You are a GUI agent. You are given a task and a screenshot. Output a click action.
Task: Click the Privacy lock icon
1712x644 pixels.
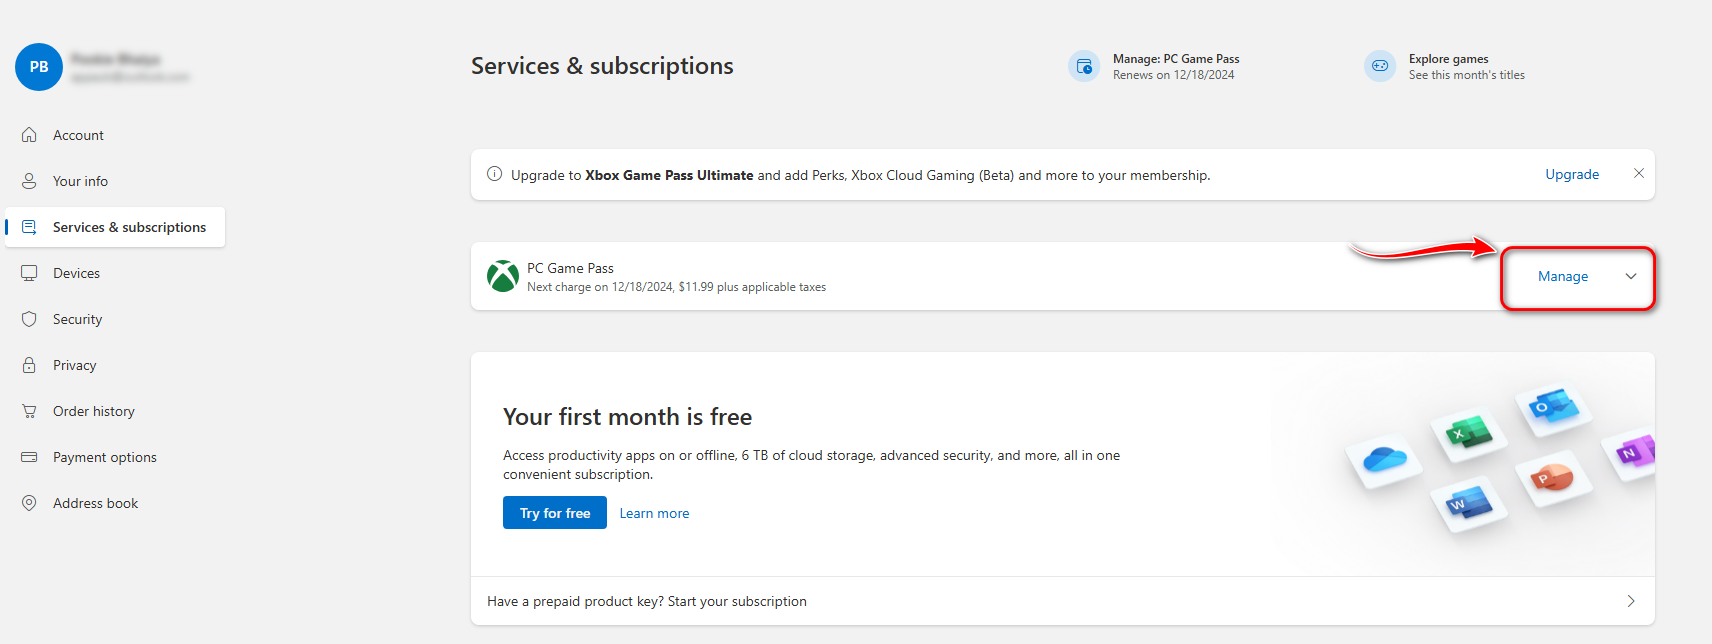point(29,365)
